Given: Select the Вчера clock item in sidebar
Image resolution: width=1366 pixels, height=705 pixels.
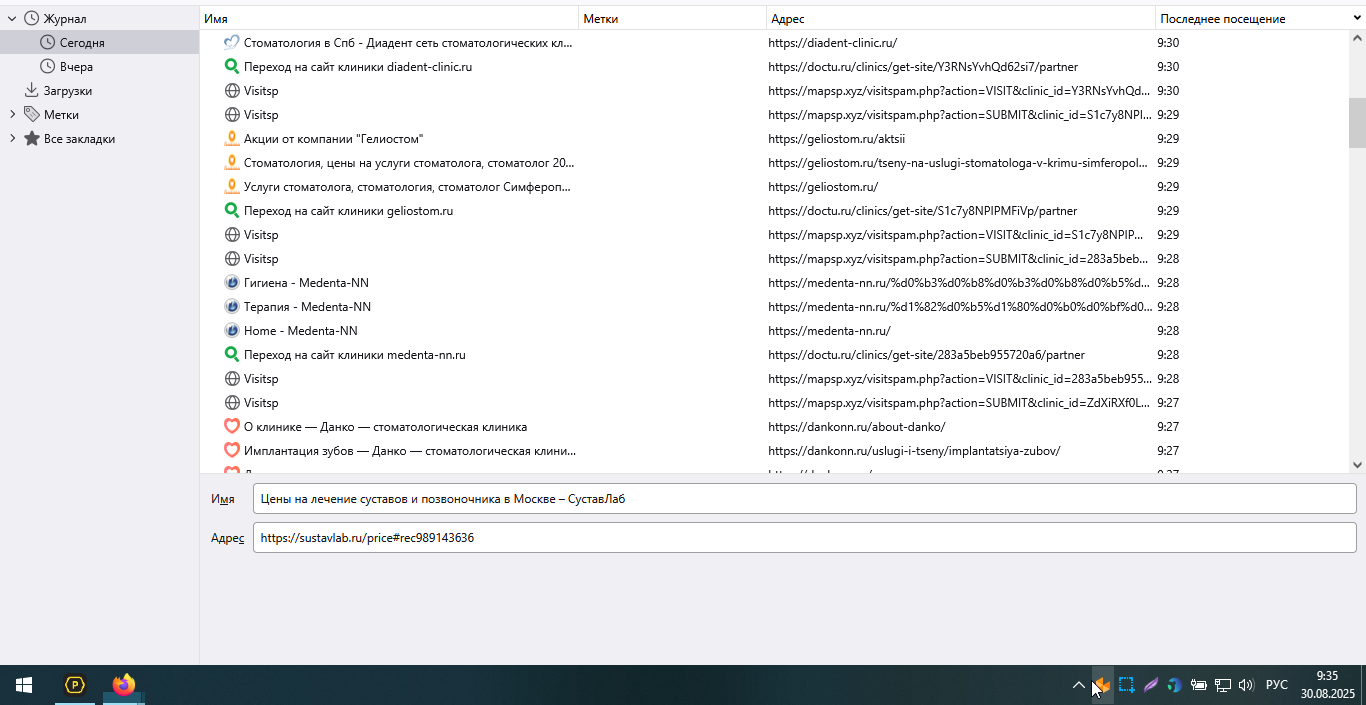Looking at the screenshot, I should point(66,66).
